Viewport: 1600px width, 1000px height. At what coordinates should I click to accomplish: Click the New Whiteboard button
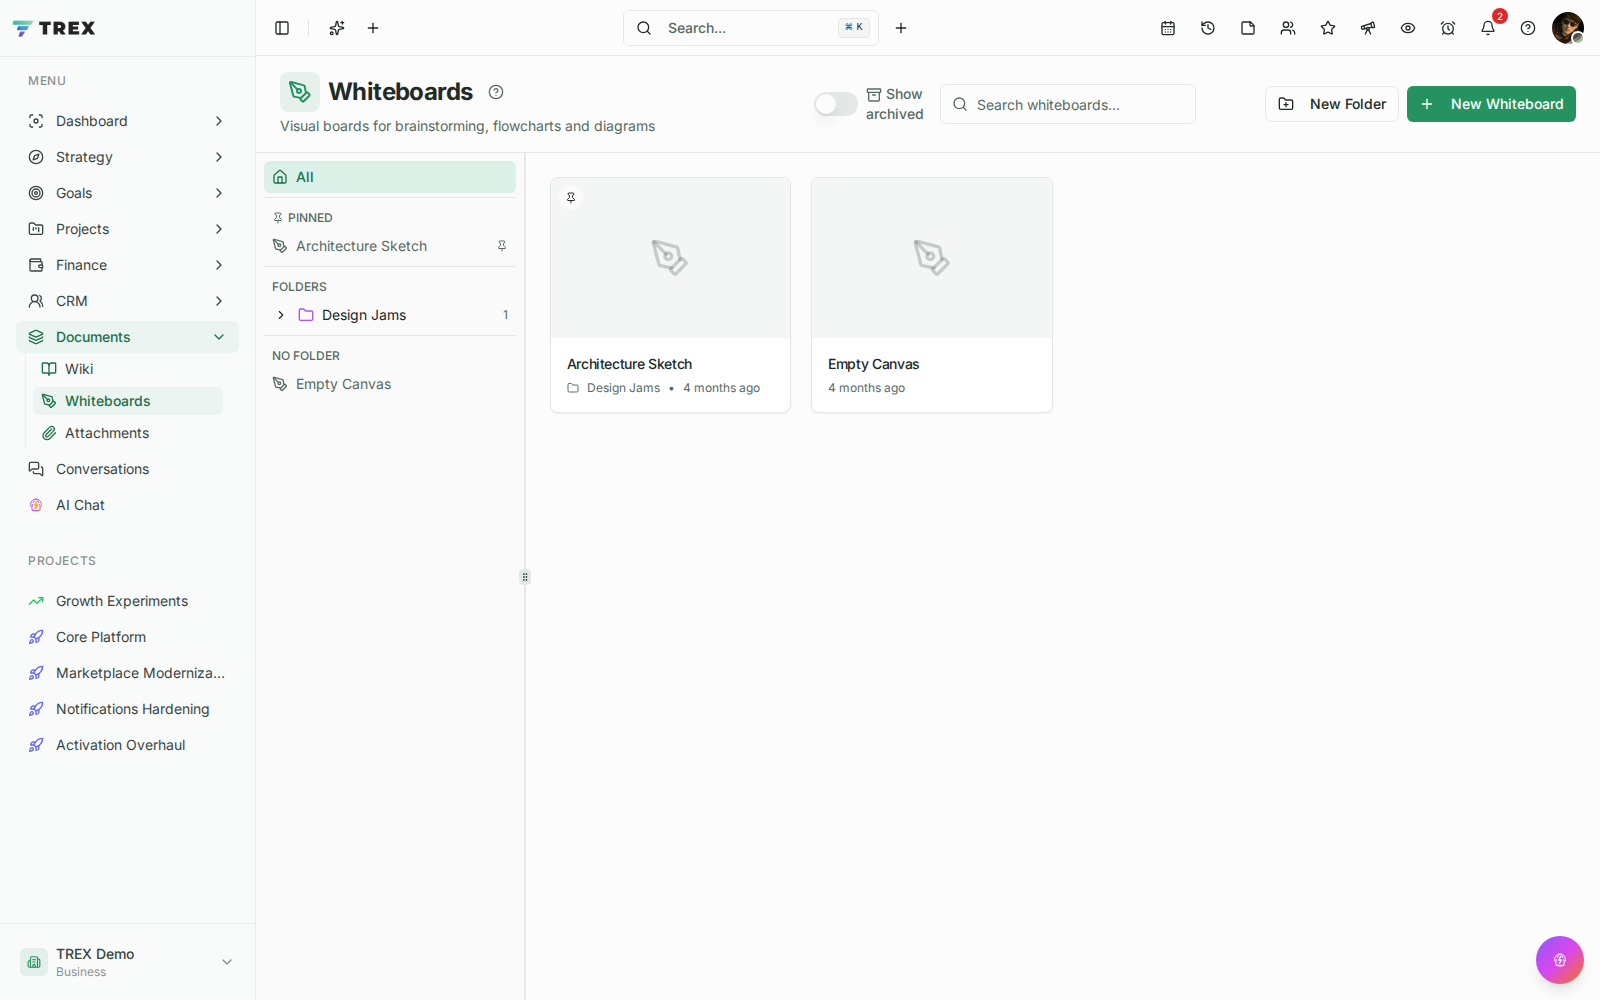[x=1491, y=104]
